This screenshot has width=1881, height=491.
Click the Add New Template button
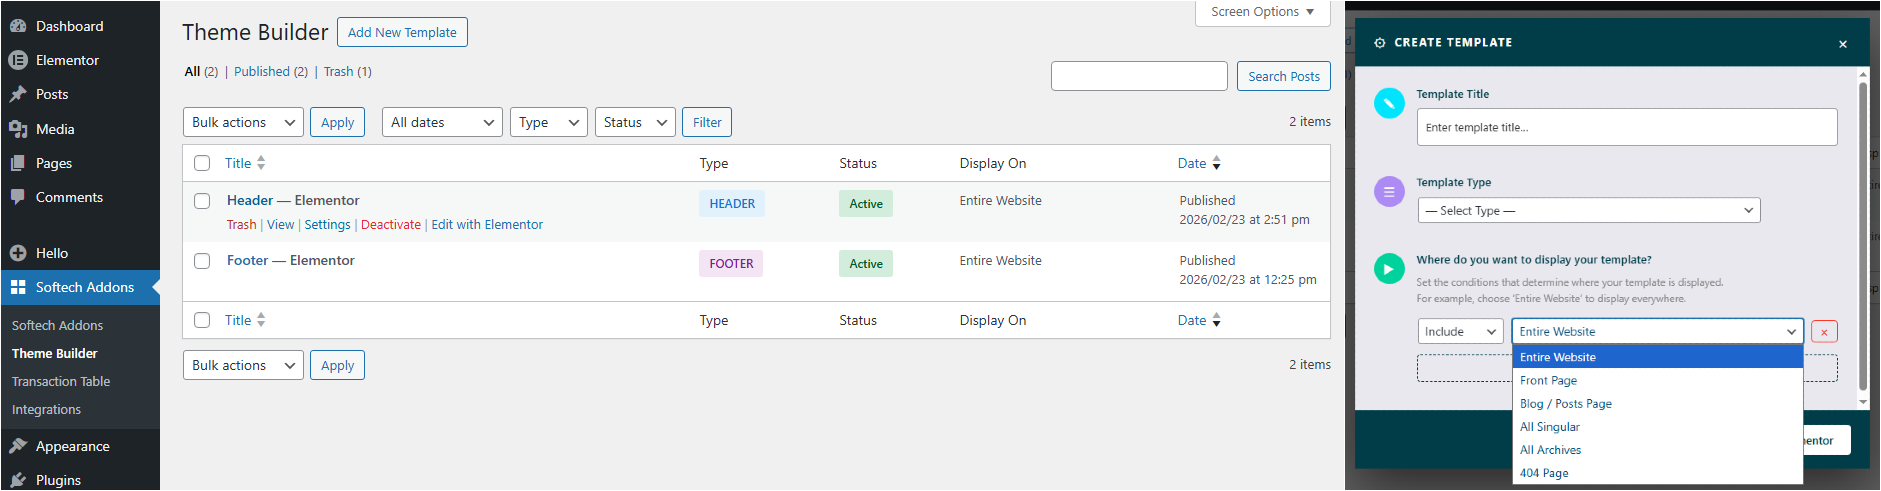coord(402,32)
